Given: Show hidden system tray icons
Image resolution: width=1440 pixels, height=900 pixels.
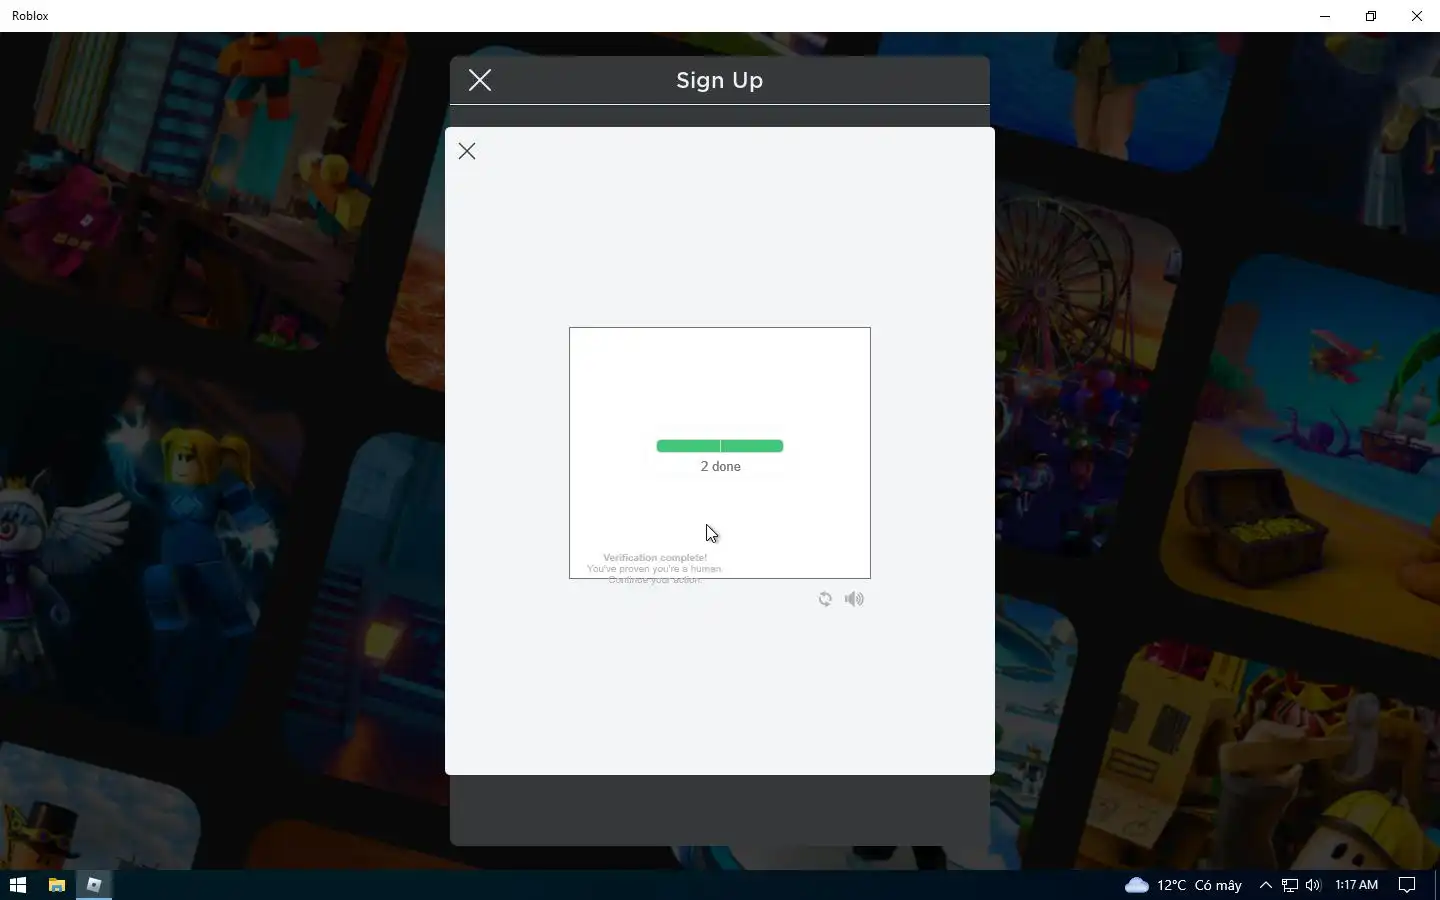Looking at the screenshot, I should click(1265, 885).
